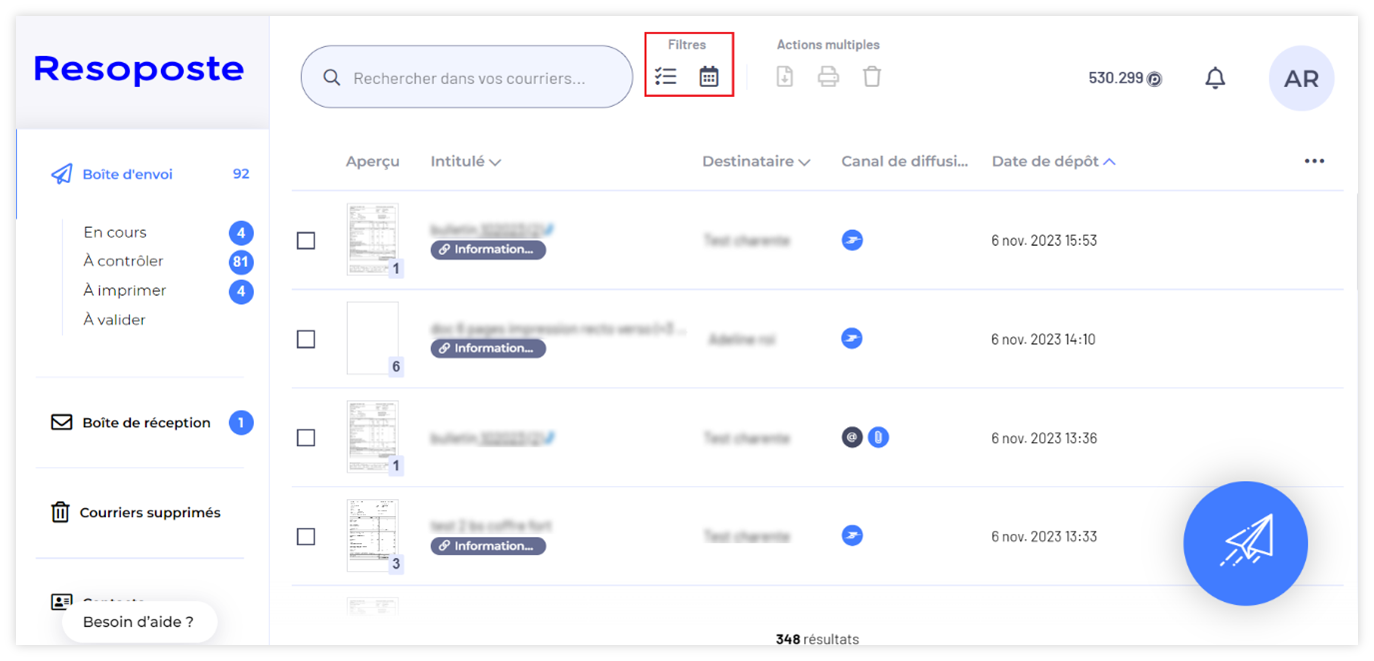The width and height of the screenshot is (1374, 661).
Task: Click the trash icon beside Courriers supprimés
Action: (x=61, y=512)
